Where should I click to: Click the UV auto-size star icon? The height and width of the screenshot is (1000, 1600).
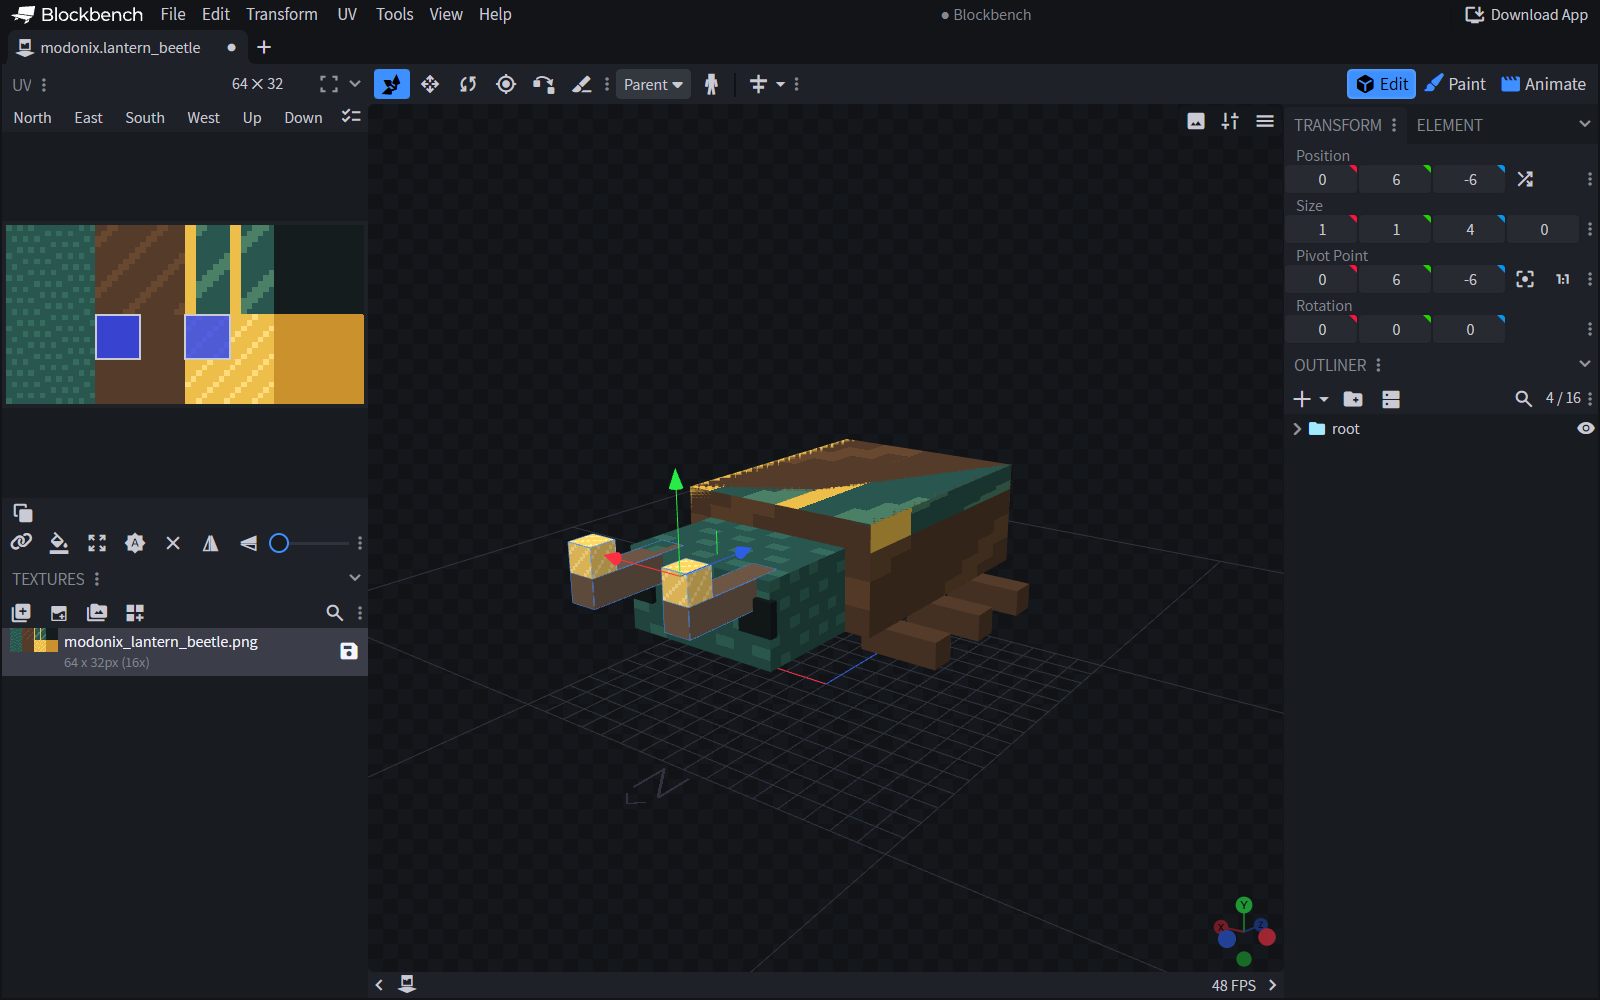coord(135,543)
